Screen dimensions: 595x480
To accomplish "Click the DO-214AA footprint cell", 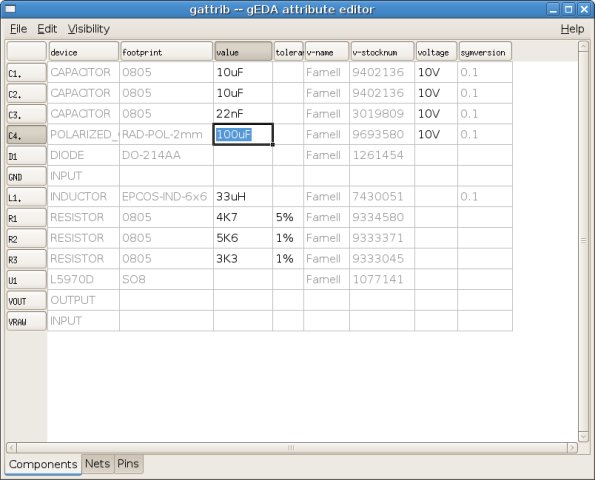I will tap(166, 155).
